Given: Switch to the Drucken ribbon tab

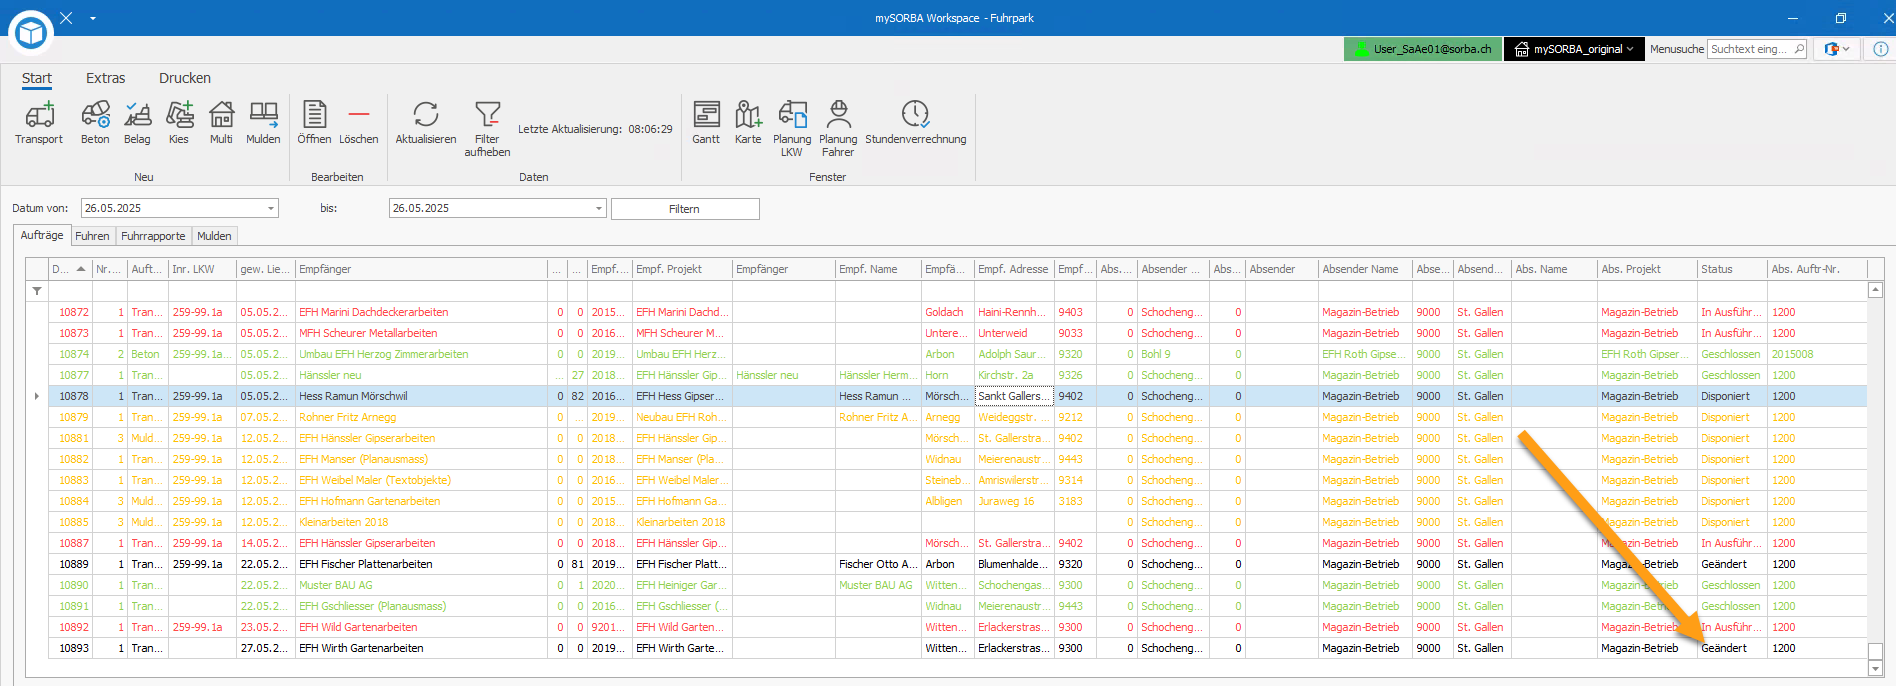Looking at the screenshot, I should (185, 78).
